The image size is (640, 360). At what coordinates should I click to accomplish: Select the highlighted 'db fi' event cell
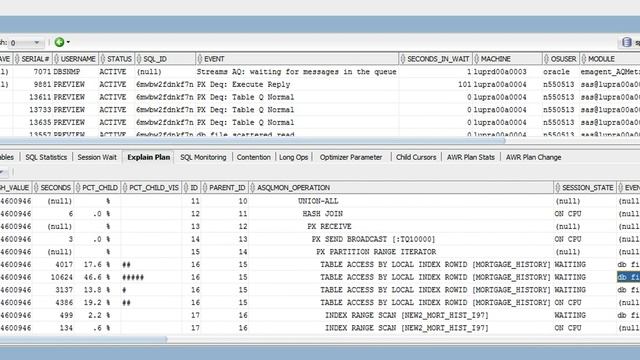(628, 277)
